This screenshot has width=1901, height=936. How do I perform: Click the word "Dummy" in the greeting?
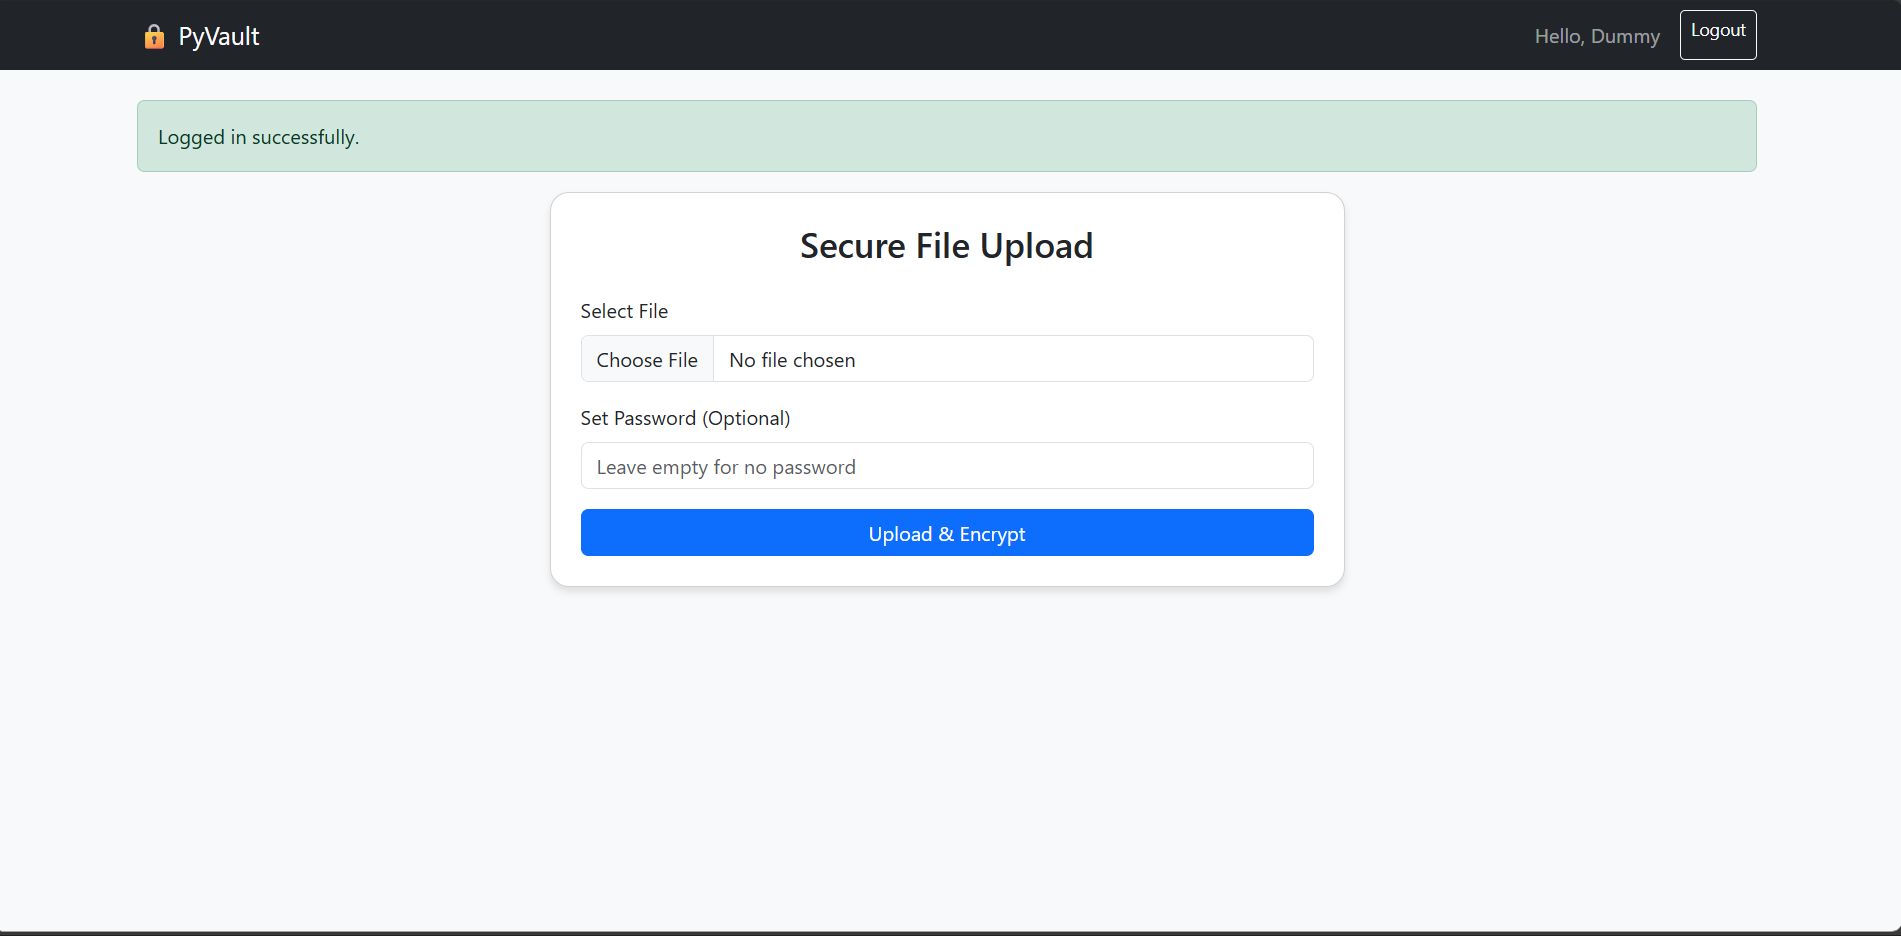point(1625,37)
